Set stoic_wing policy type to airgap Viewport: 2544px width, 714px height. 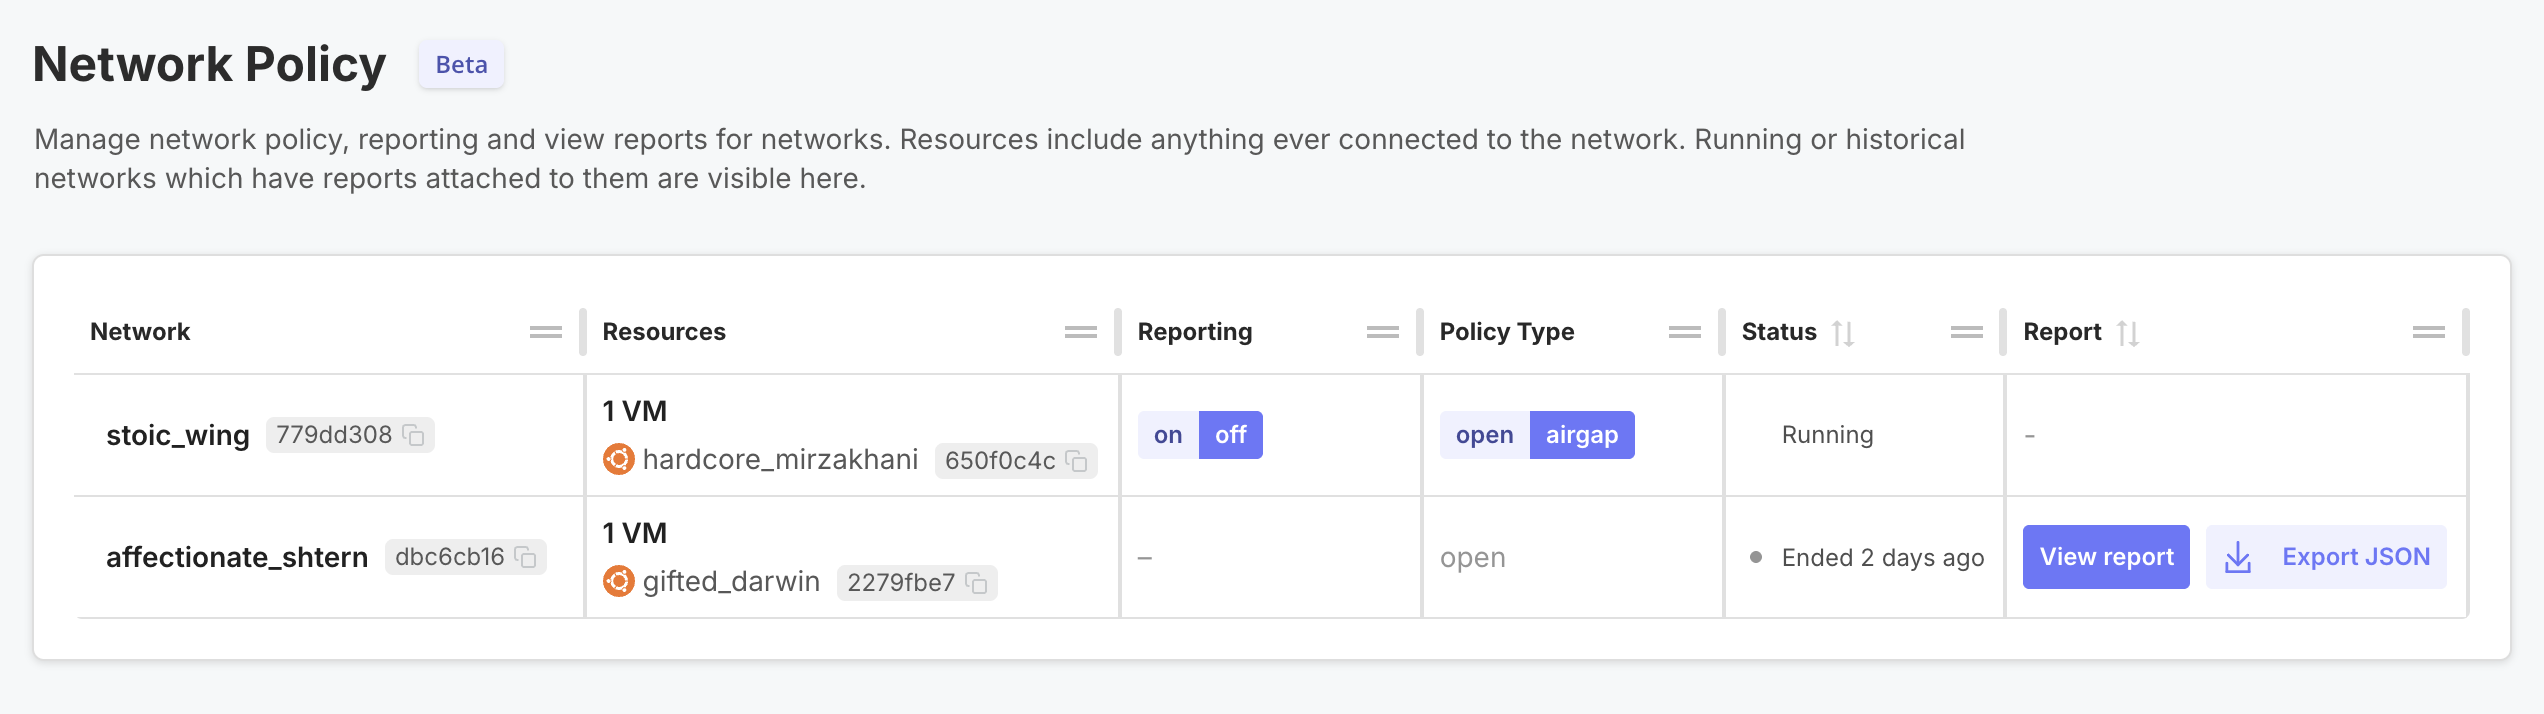(x=1581, y=435)
